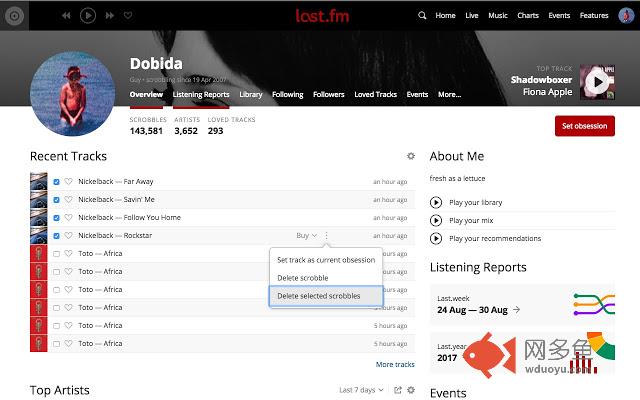Switch to Listening Reports tab
Screen dimensions: 640x400
(201, 94)
